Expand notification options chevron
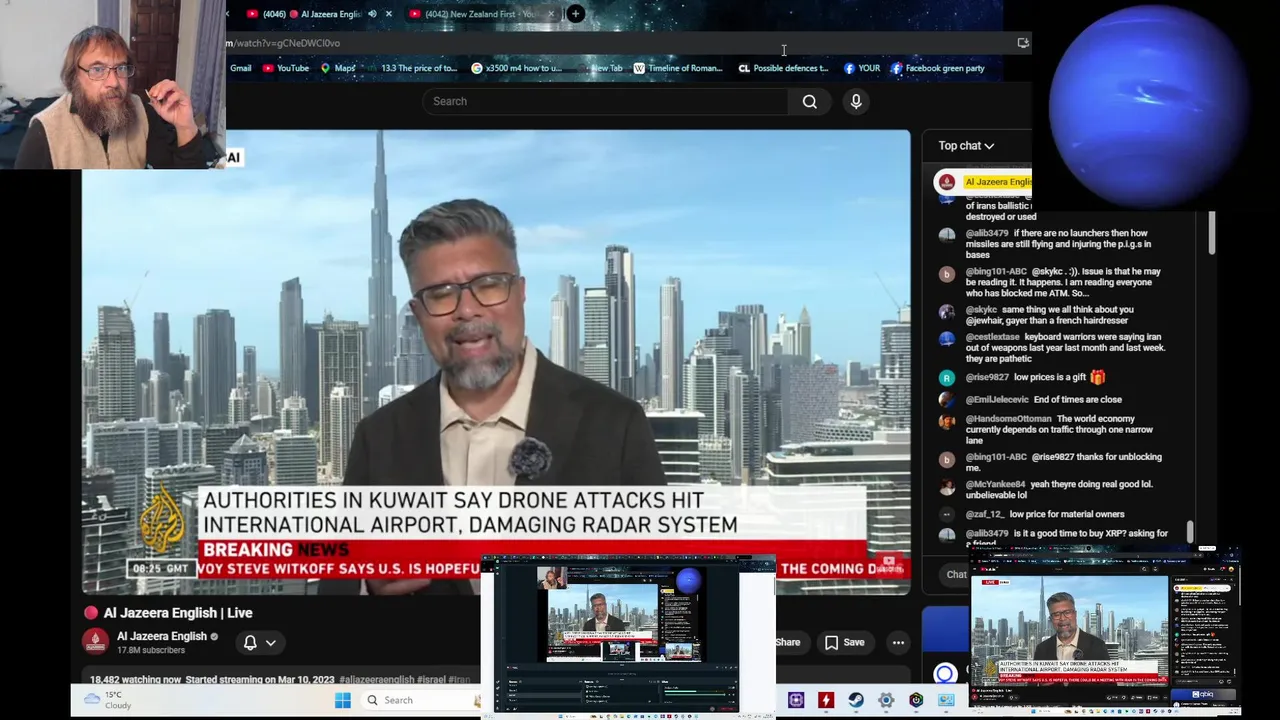Viewport: 1280px width, 720px height. (270, 643)
